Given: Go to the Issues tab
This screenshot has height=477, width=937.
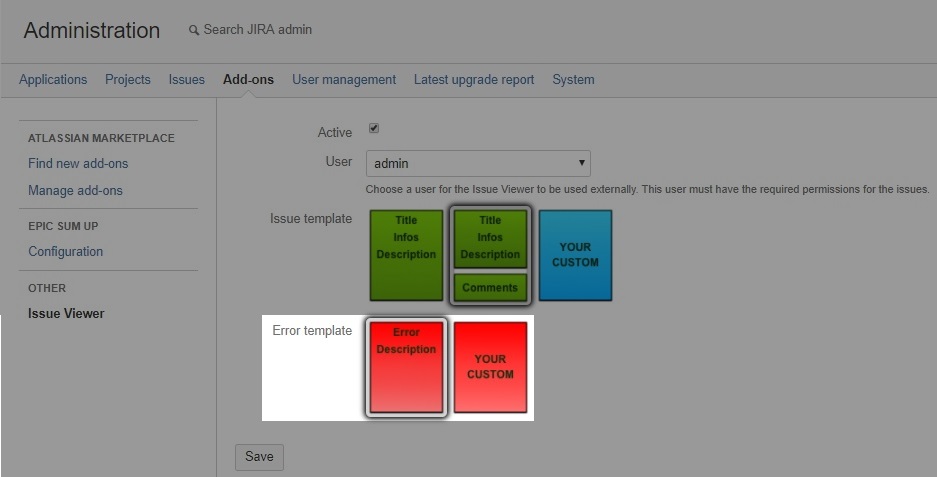Looking at the screenshot, I should (x=187, y=80).
